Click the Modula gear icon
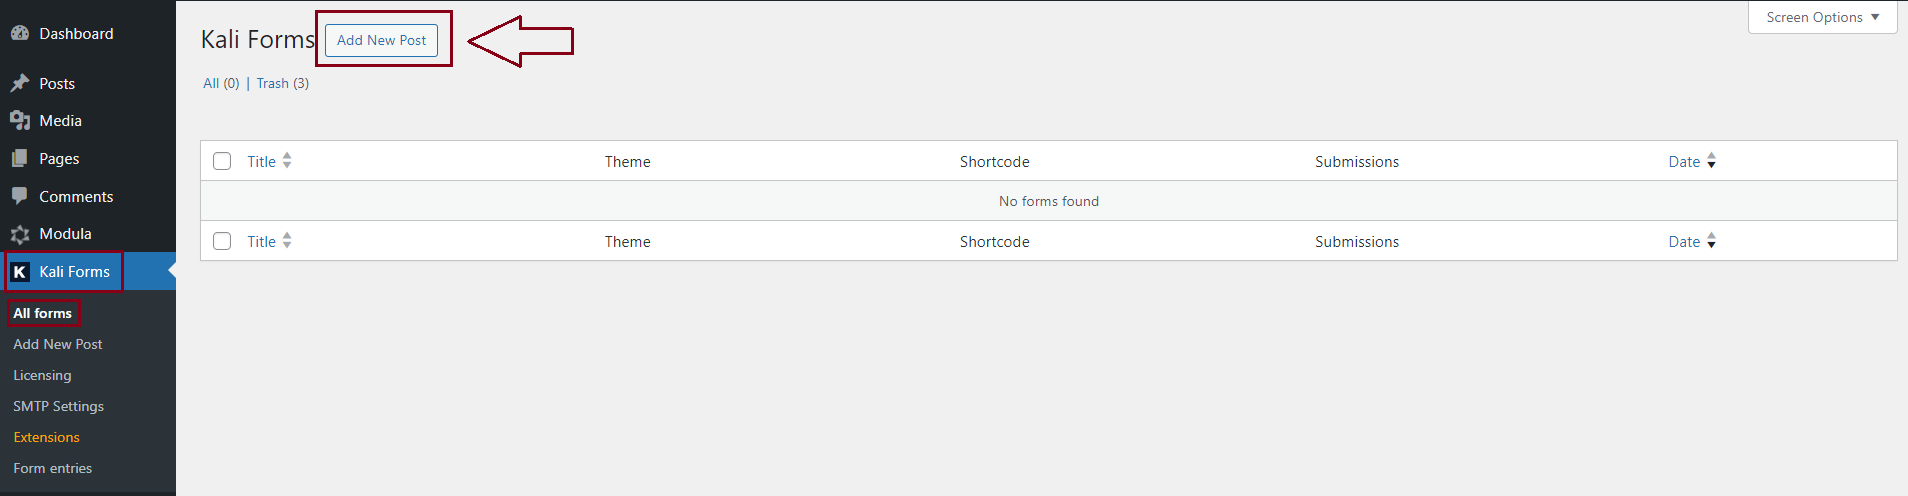This screenshot has width=1908, height=496. (x=20, y=234)
